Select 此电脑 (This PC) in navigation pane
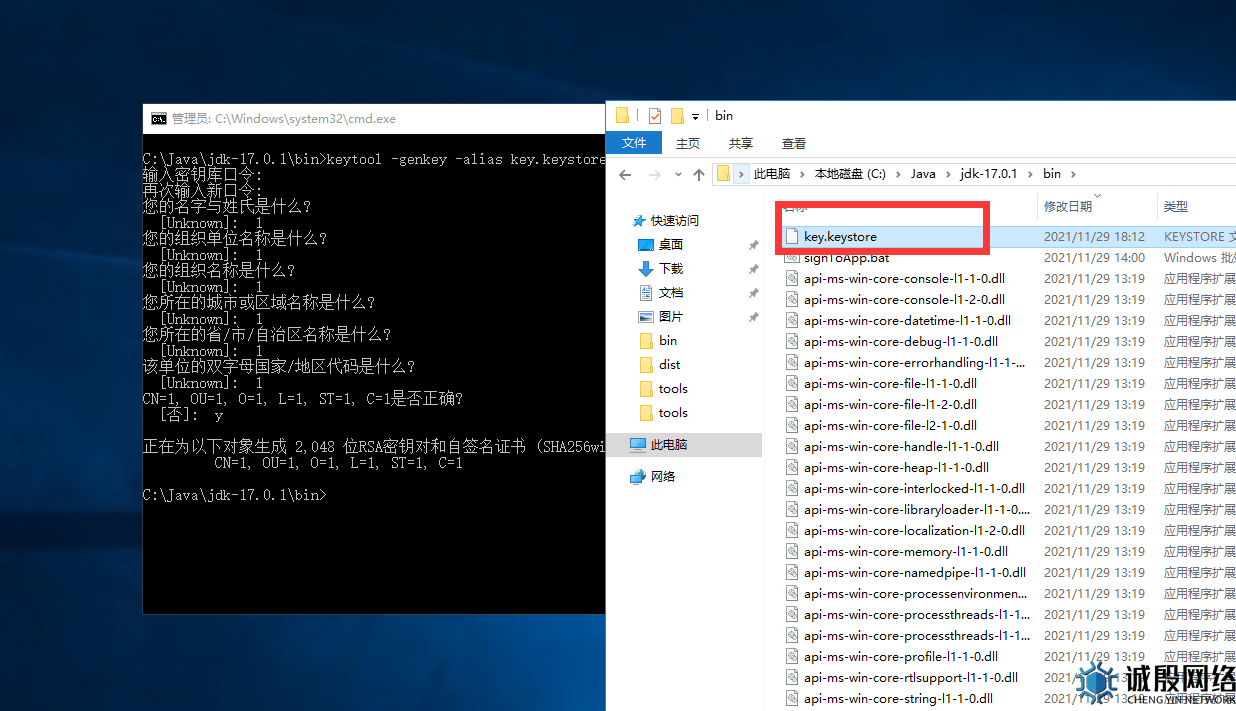The image size is (1236, 711). 668,445
